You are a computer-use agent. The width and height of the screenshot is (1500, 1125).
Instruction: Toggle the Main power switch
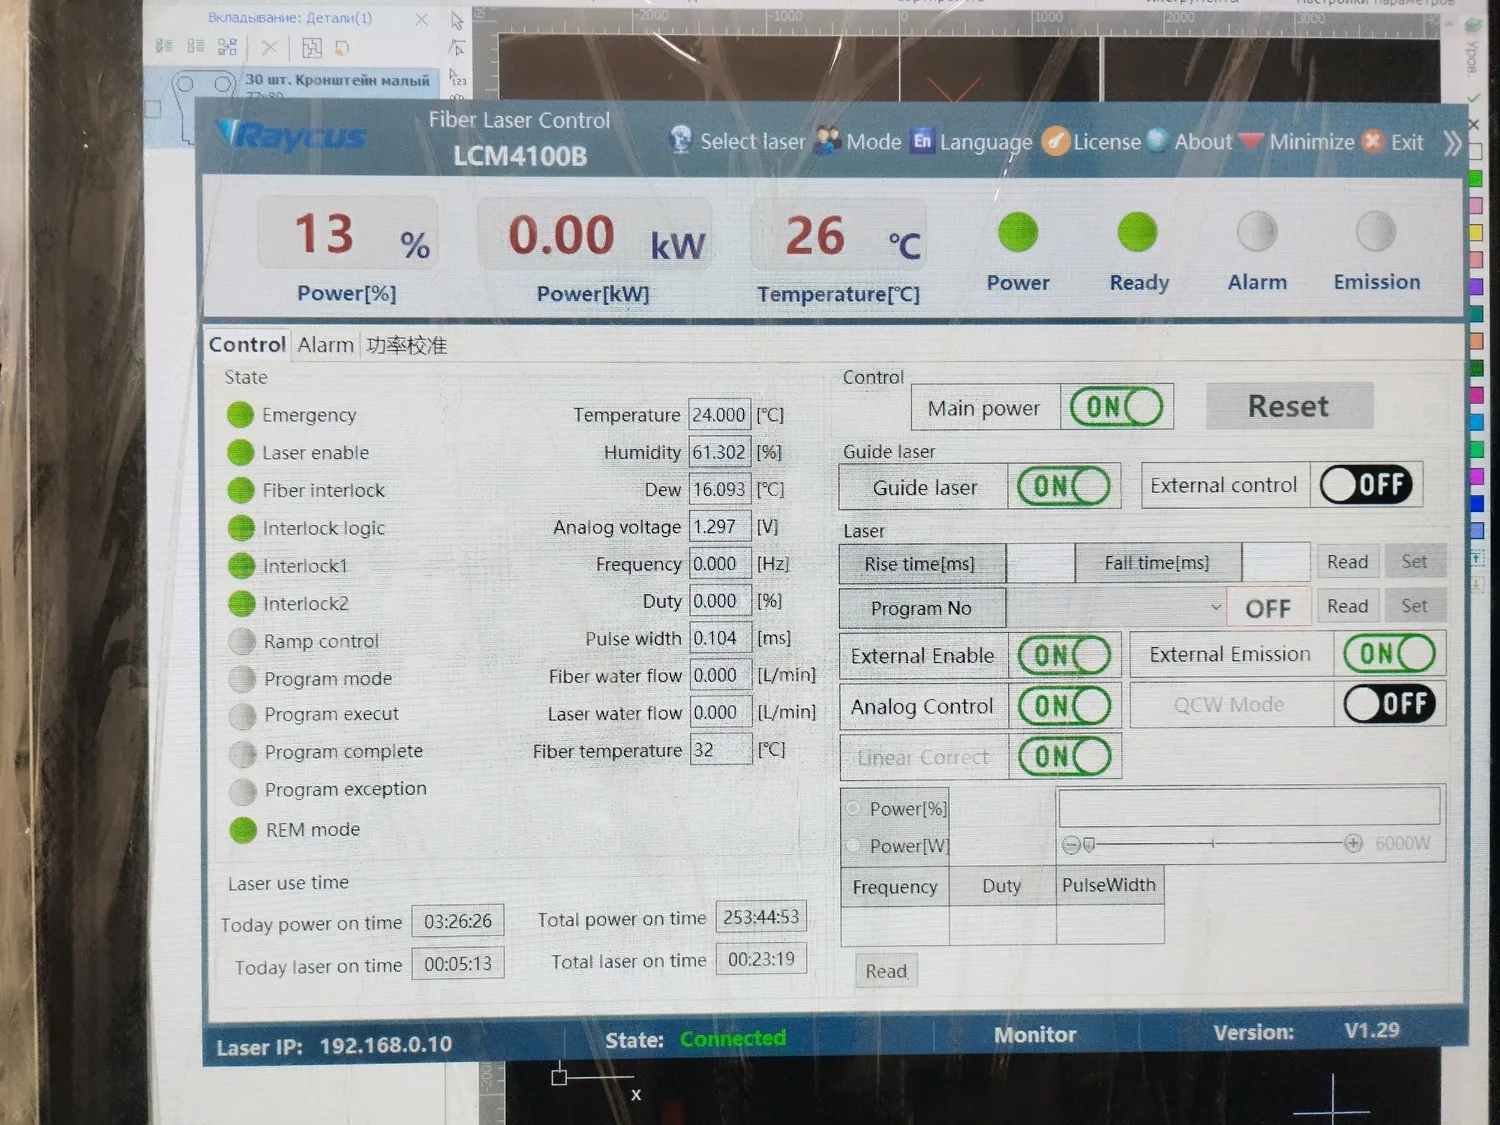(1116, 407)
